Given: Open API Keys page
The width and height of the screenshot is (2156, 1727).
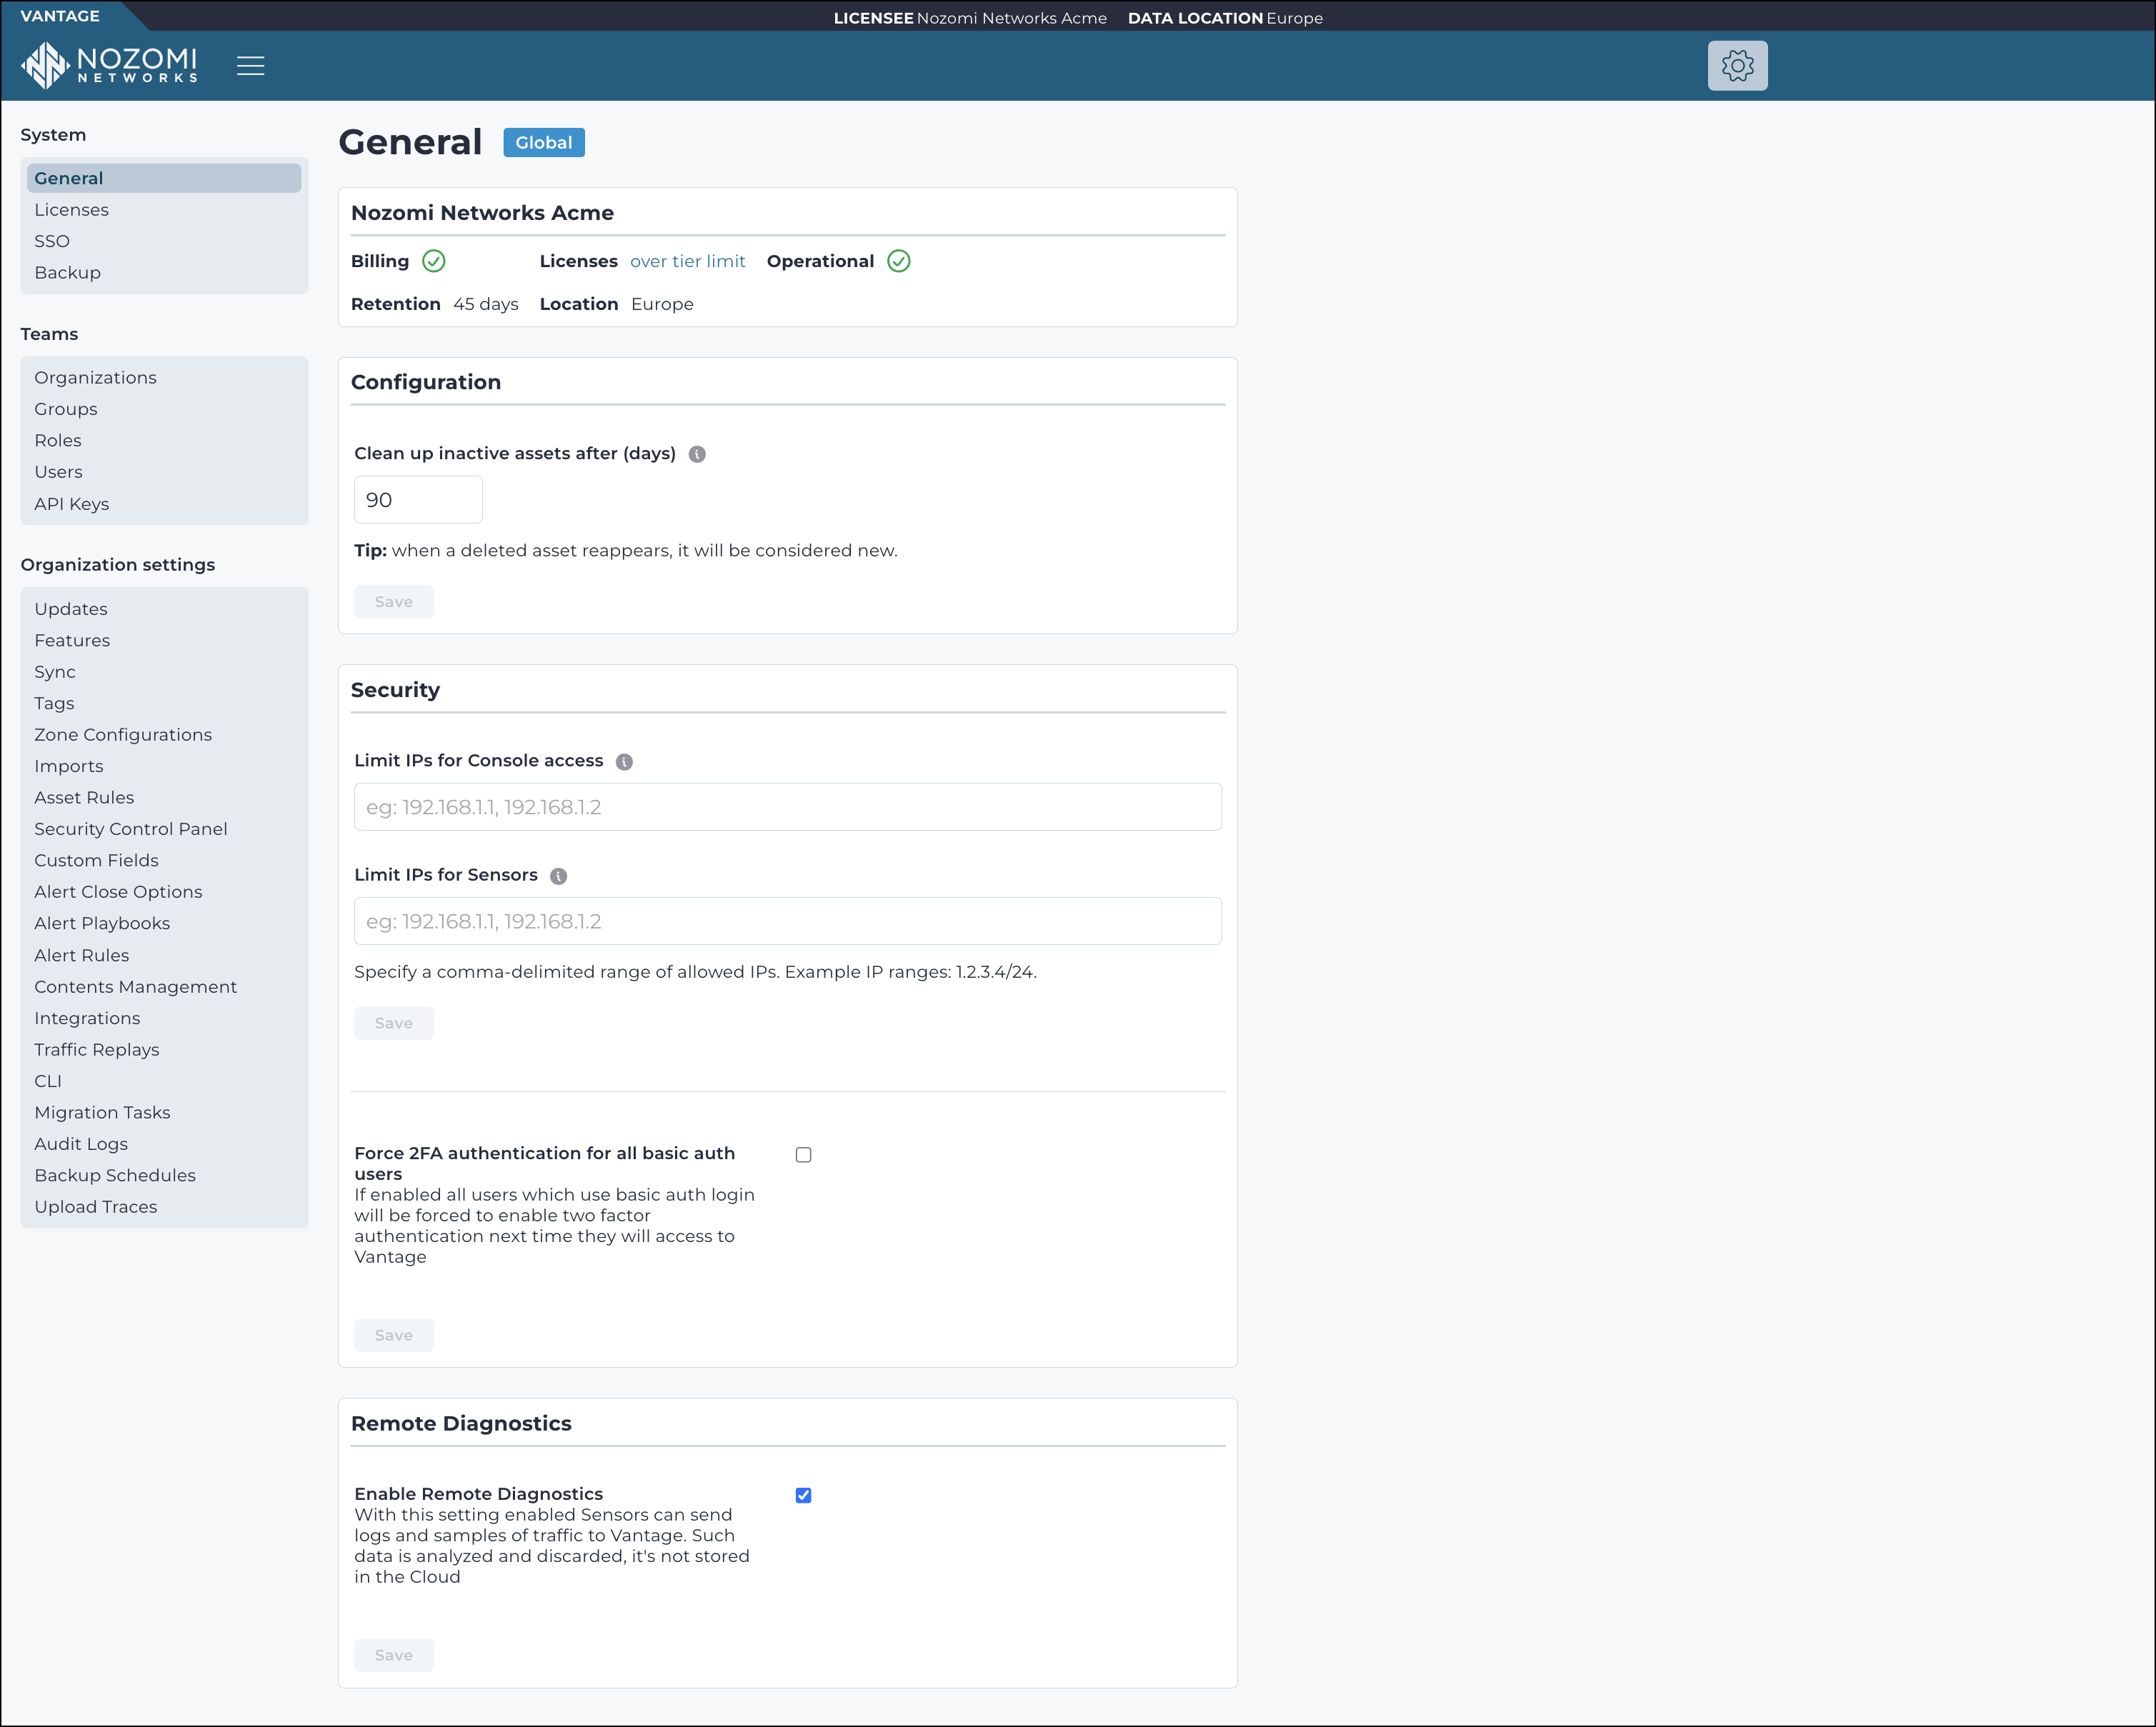Looking at the screenshot, I should [71, 504].
